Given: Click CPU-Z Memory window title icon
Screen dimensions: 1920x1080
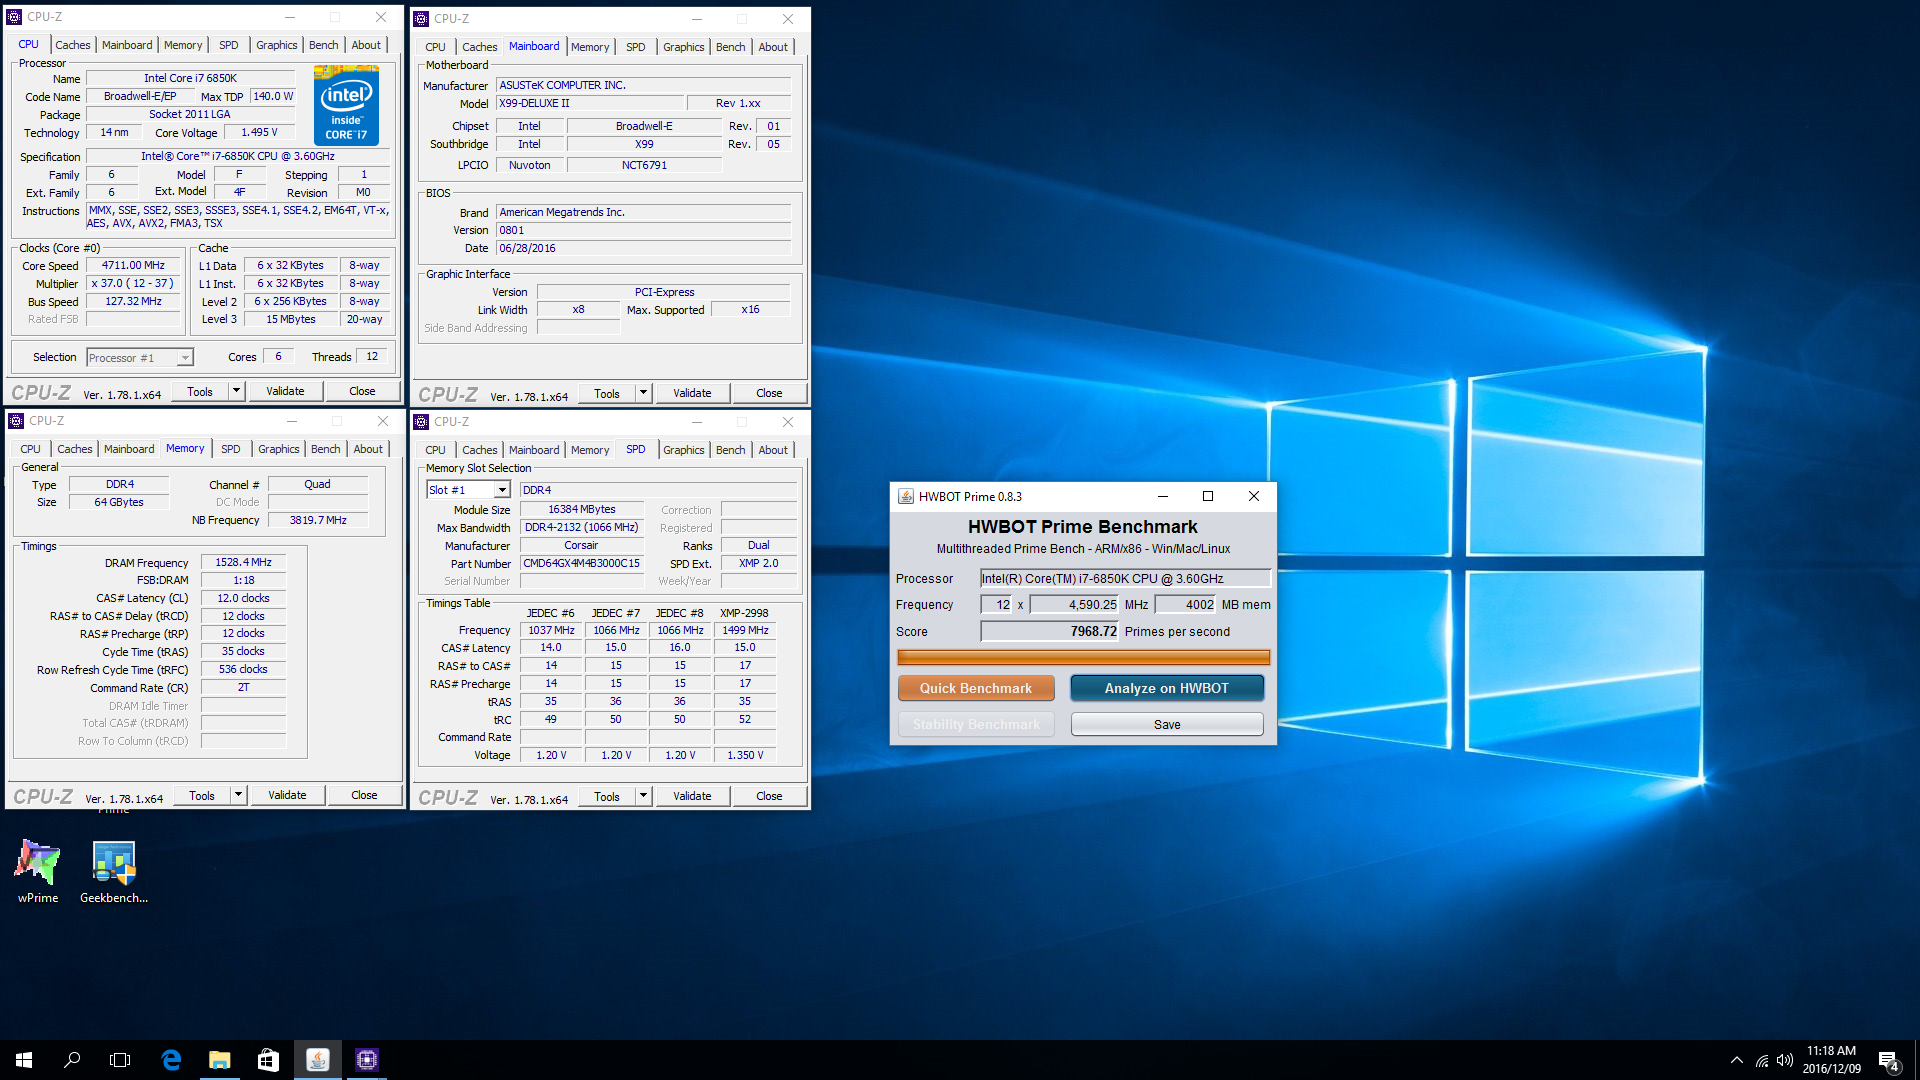Looking at the screenshot, I should pos(16,421).
